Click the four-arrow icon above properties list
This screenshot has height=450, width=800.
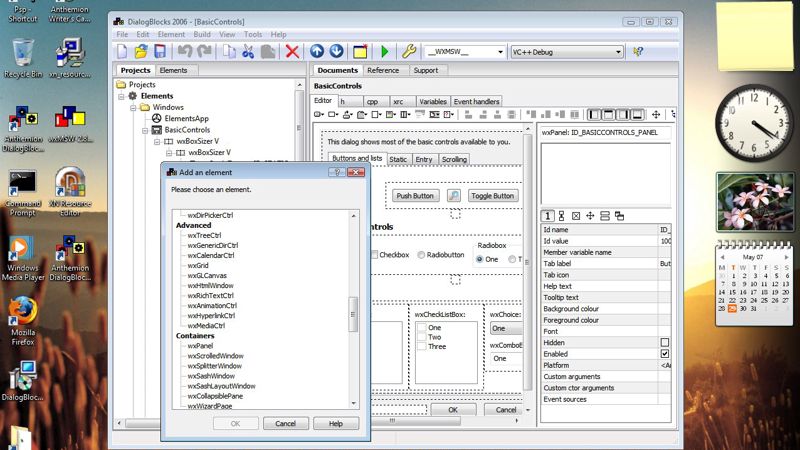click(590, 216)
